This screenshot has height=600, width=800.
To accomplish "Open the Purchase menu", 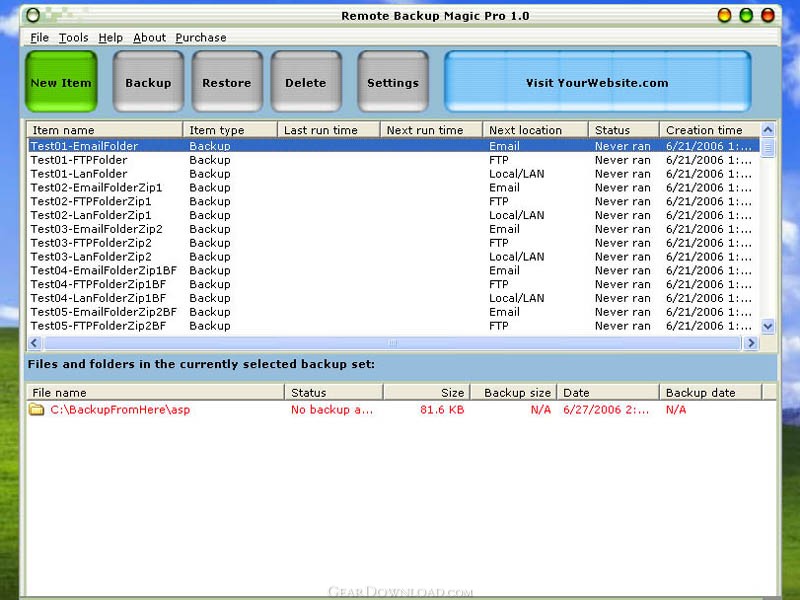I will click(201, 38).
